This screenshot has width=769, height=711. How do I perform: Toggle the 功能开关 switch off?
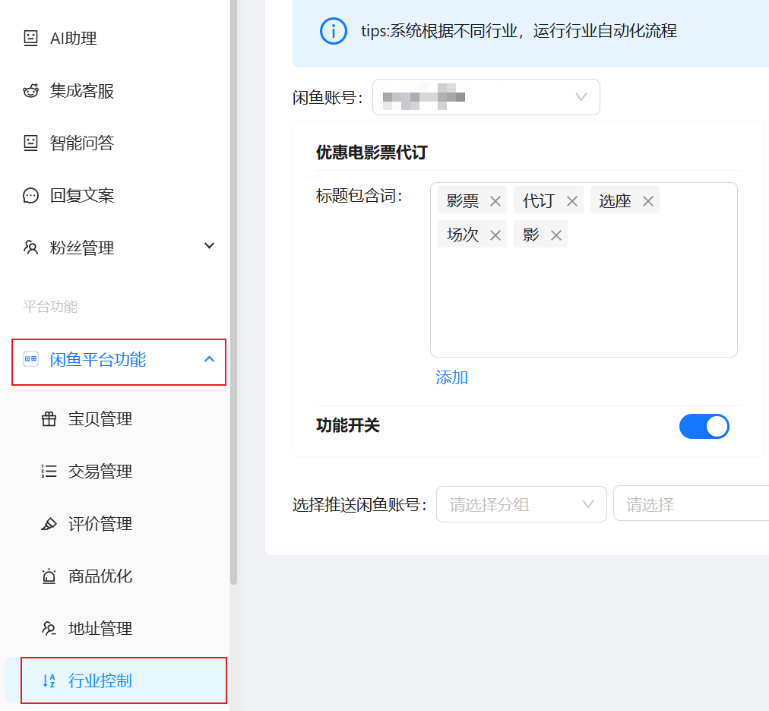tap(704, 427)
